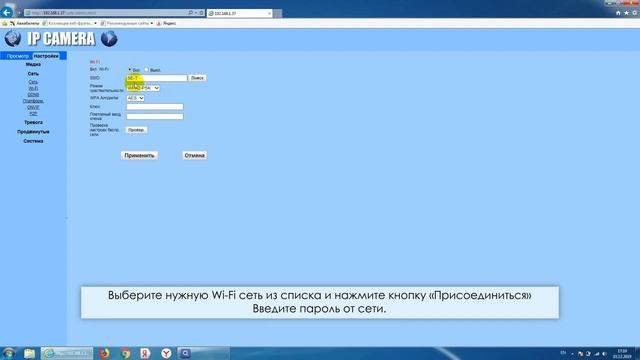Open the browser Tools gear icon
Screen dimensions: 640x360
pyautogui.click(x=635, y=13)
